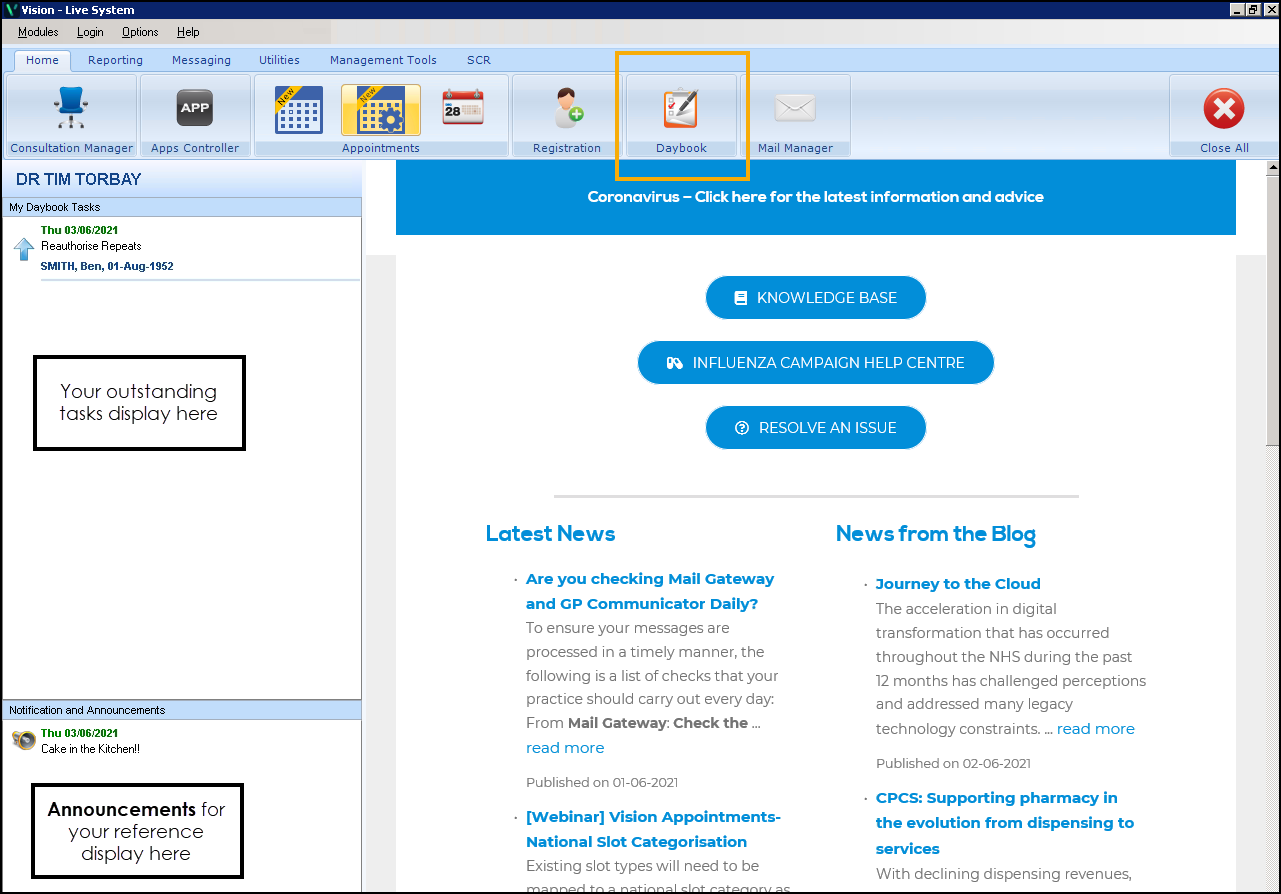This screenshot has height=894, width=1281.
Task: Open the Coronavirus latest information banner
Action: [815, 197]
